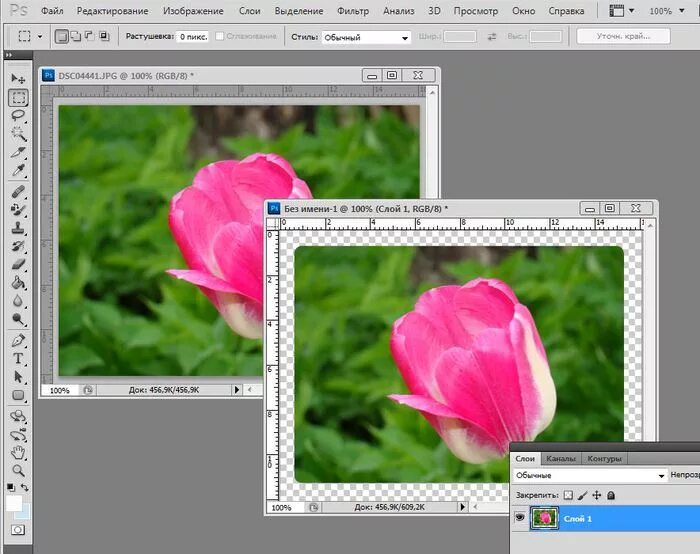Select the Zoom tool

(x=18, y=471)
